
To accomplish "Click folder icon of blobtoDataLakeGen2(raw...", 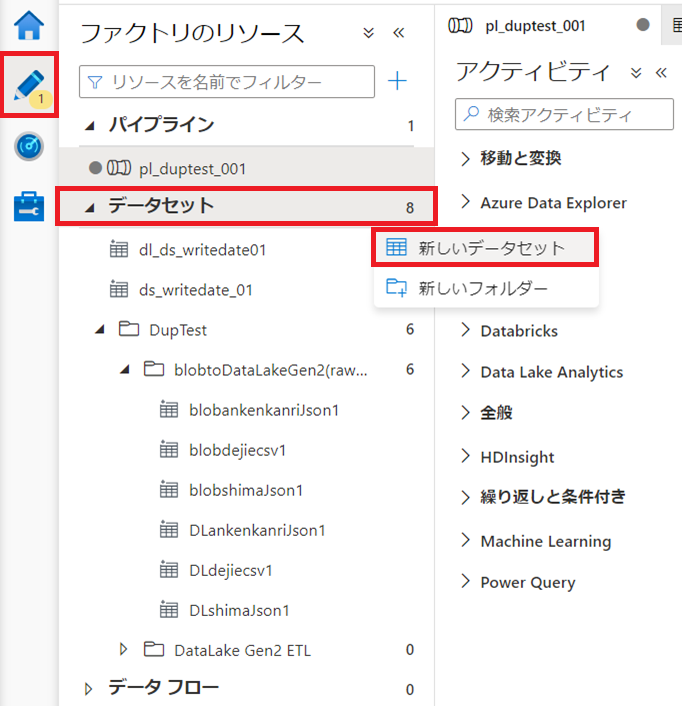I will [x=154, y=369].
